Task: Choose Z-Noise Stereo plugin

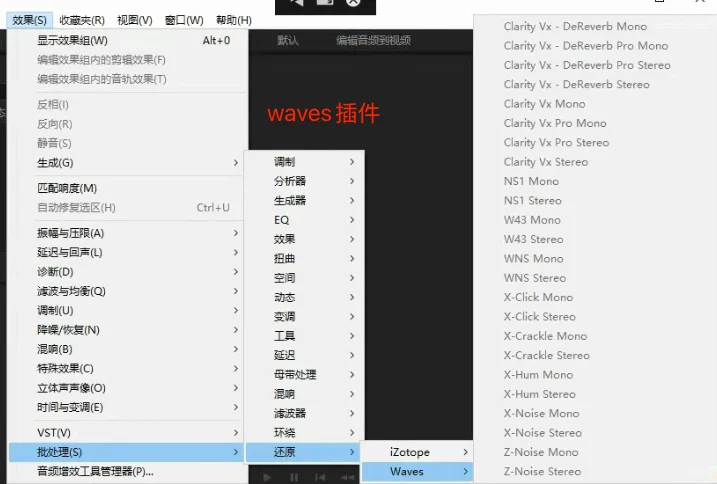Action: [x=542, y=471]
